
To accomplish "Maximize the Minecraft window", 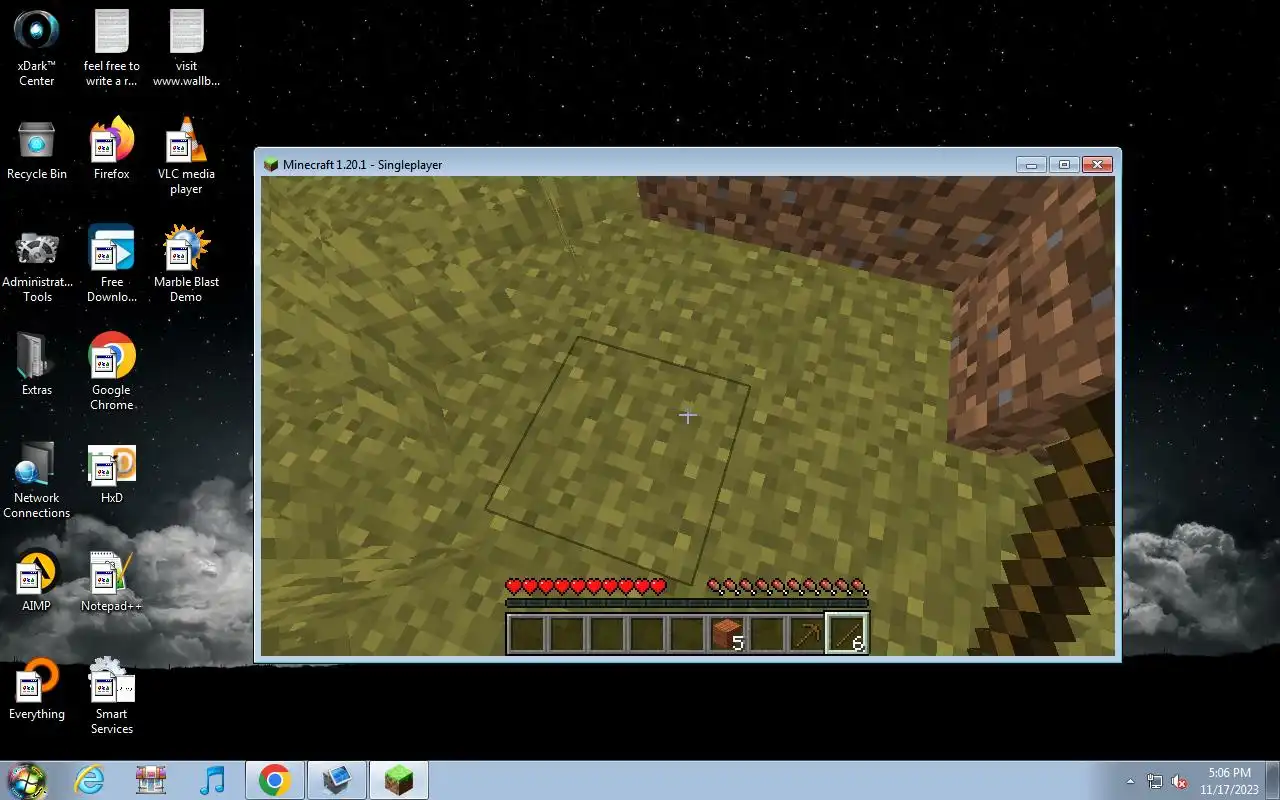I will pos(1064,164).
